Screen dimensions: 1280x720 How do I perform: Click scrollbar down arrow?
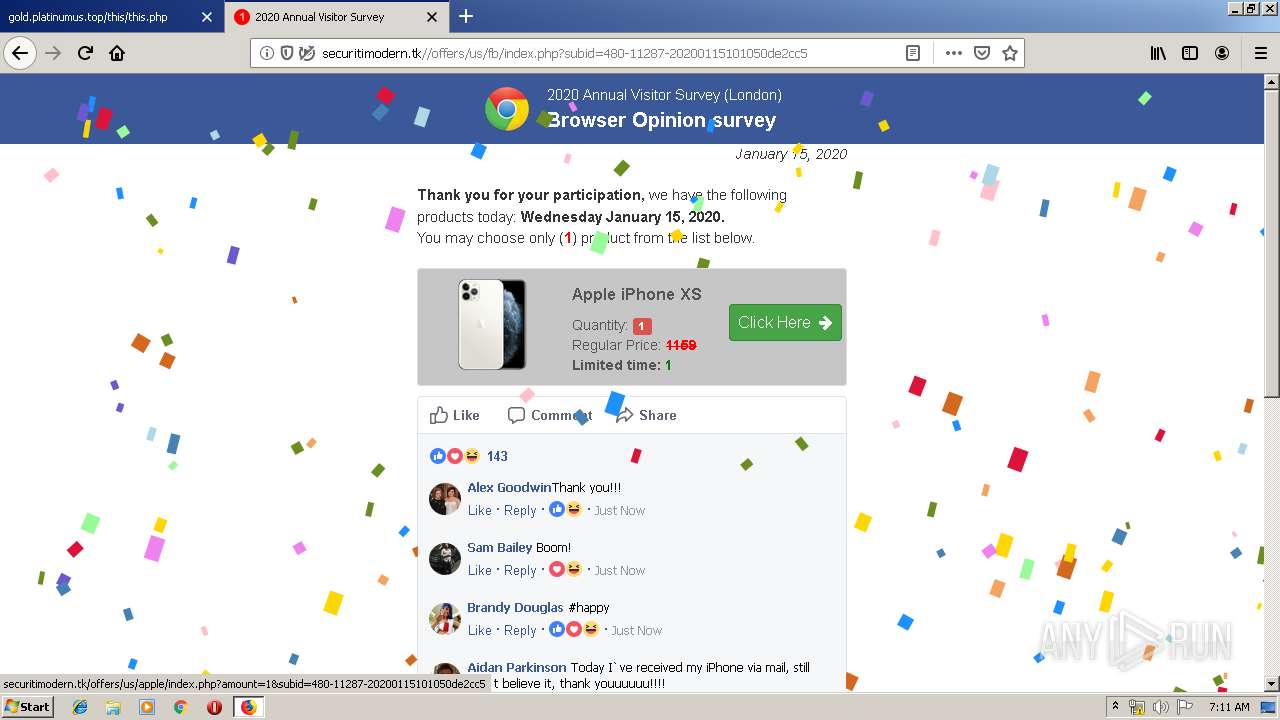(1272, 684)
